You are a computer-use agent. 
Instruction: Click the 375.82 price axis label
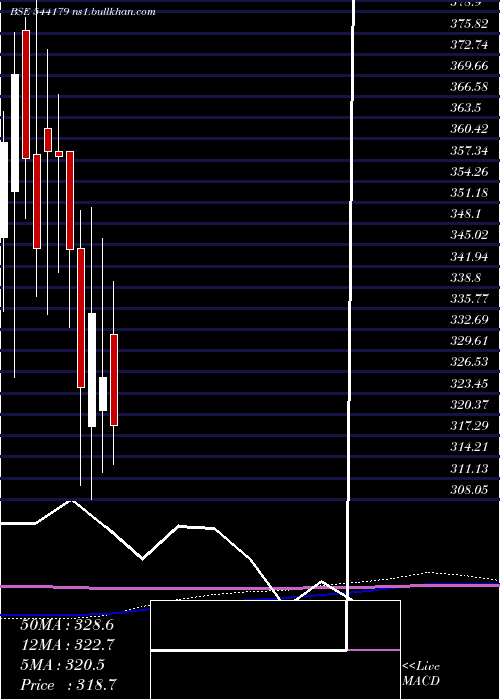click(469, 24)
